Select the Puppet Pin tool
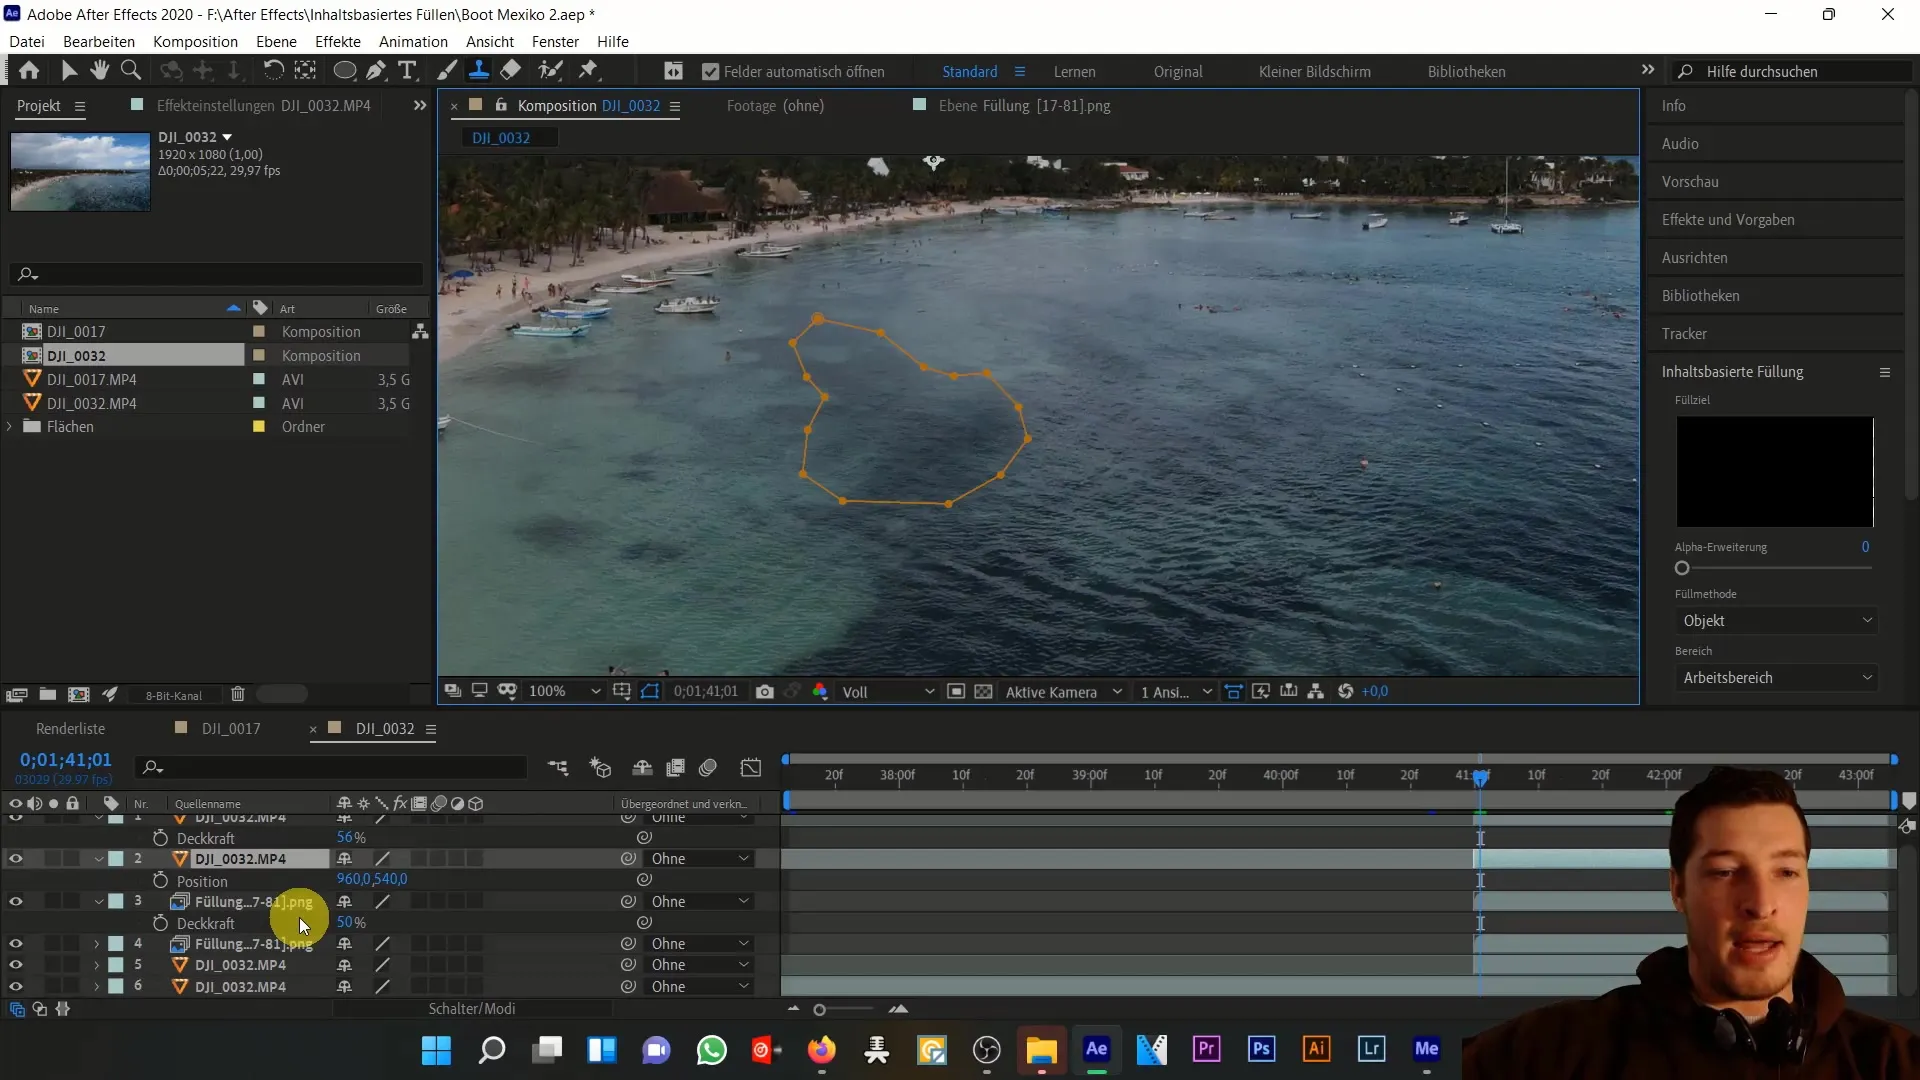 click(588, 71)
